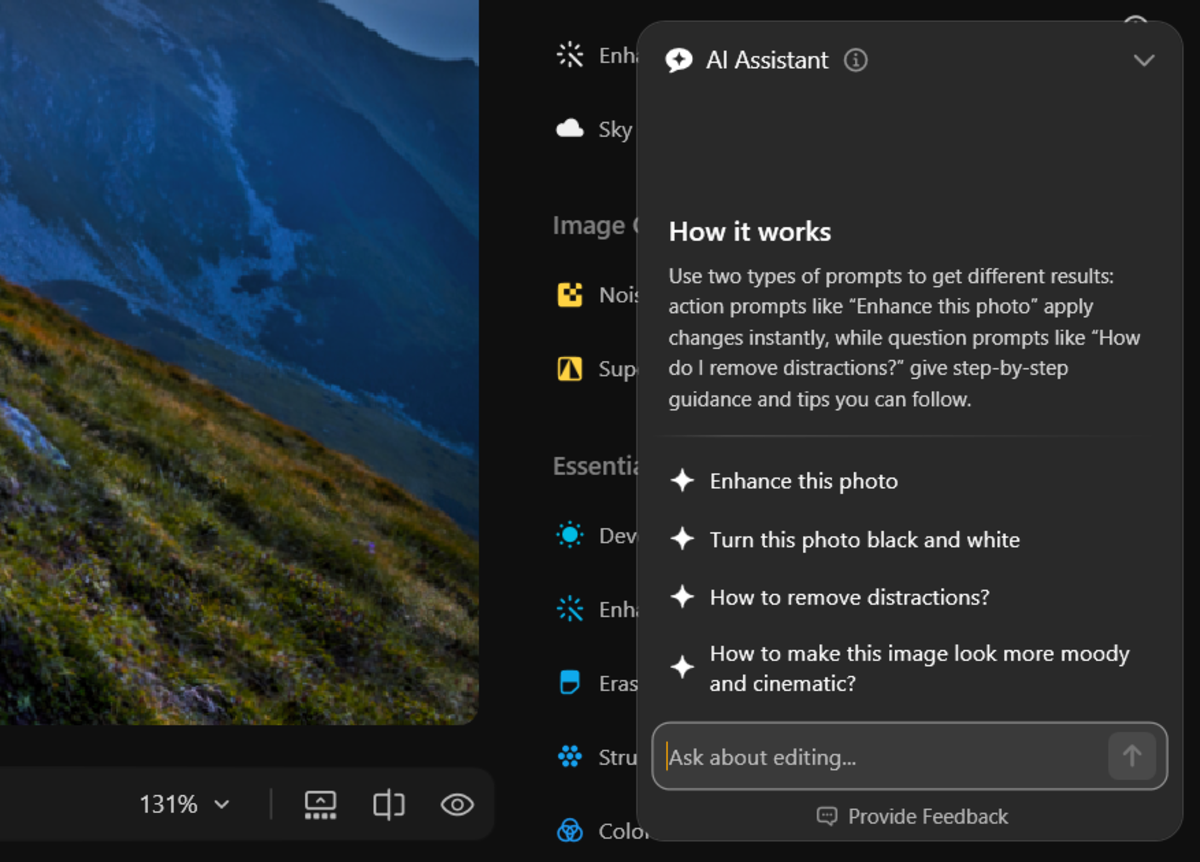Click the AI Assistant chat bubble icon
The image size is (1200, 862).
click(679, 60)
